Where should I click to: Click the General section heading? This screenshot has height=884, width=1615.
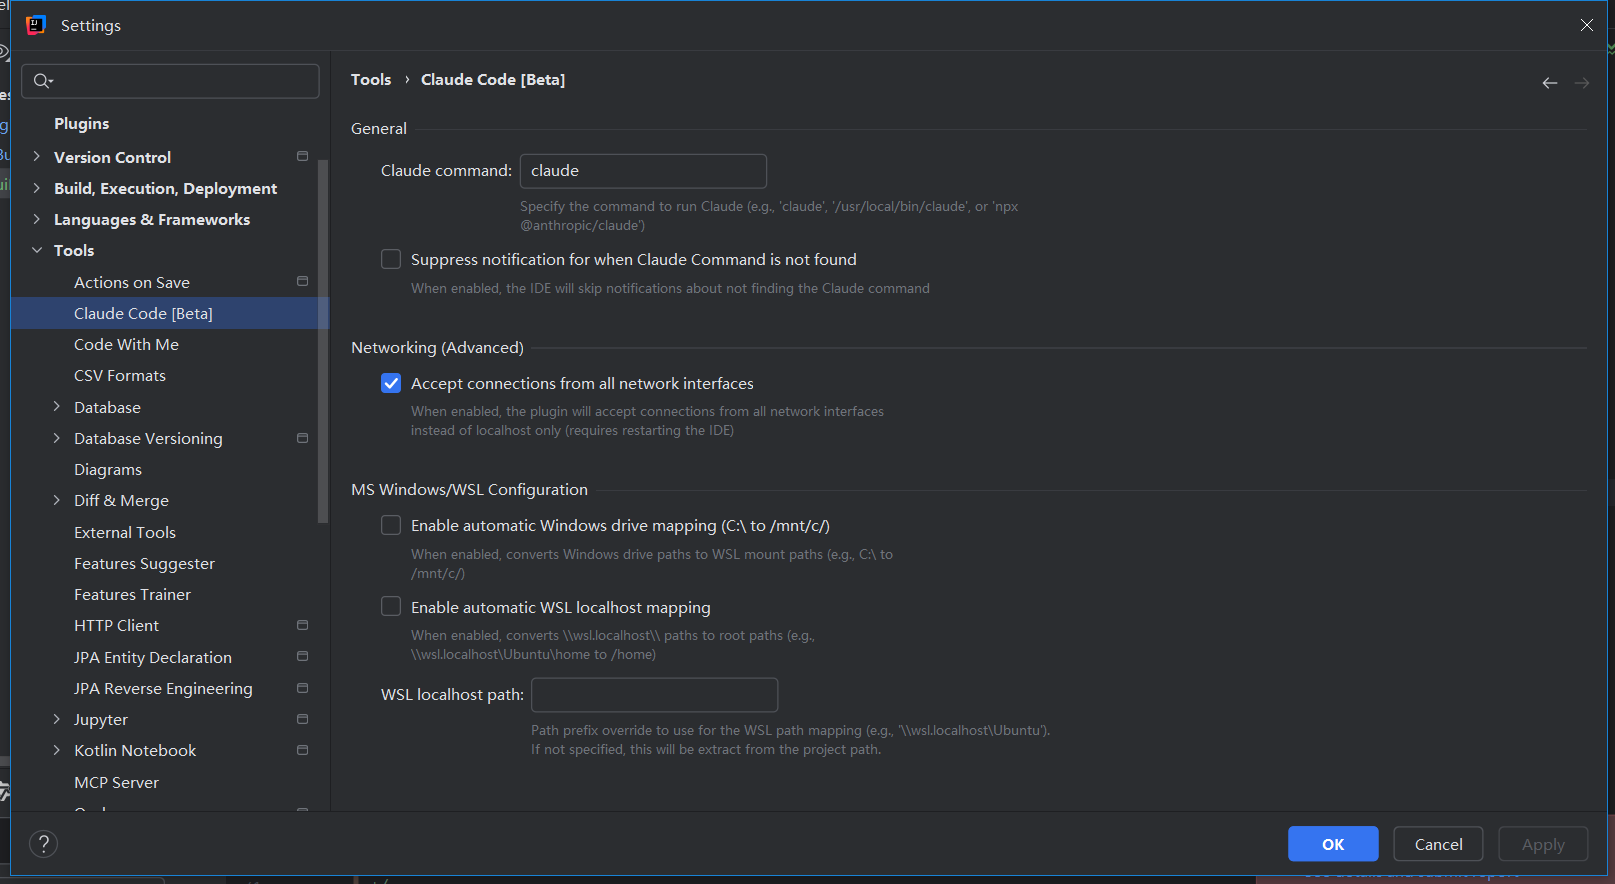point(379,129)
